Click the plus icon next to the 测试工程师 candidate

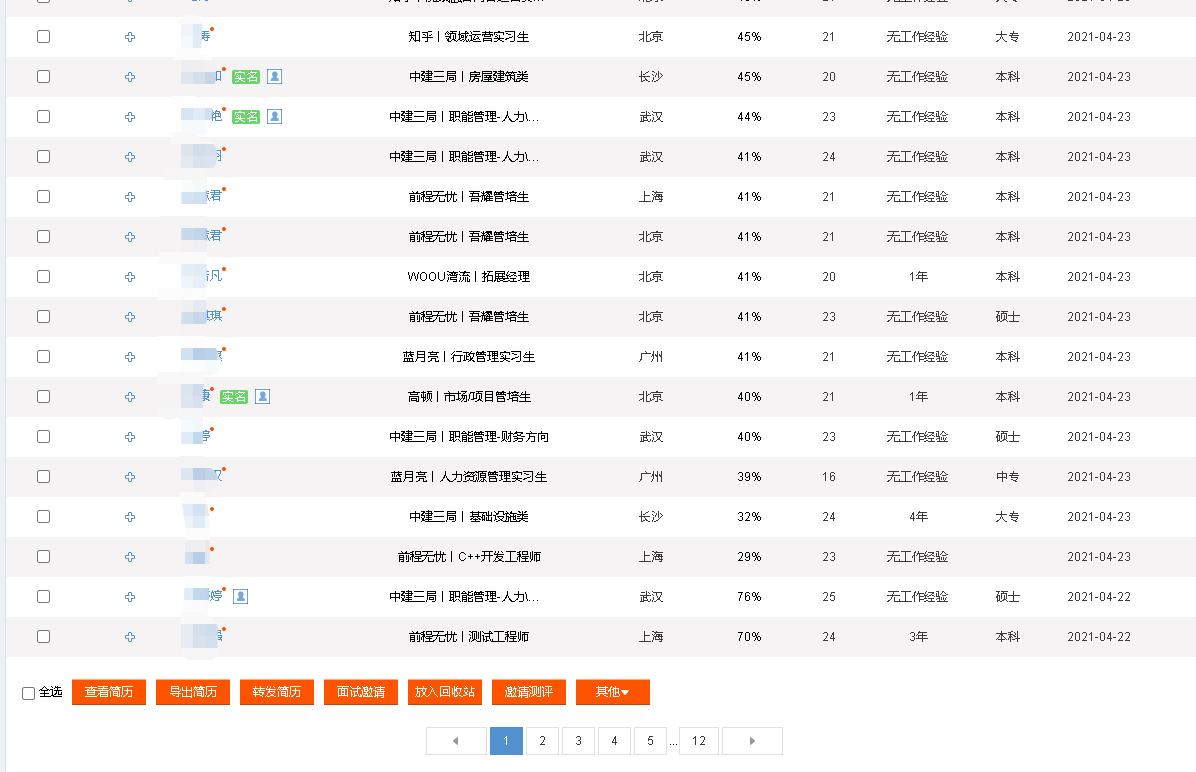point(130,637)
